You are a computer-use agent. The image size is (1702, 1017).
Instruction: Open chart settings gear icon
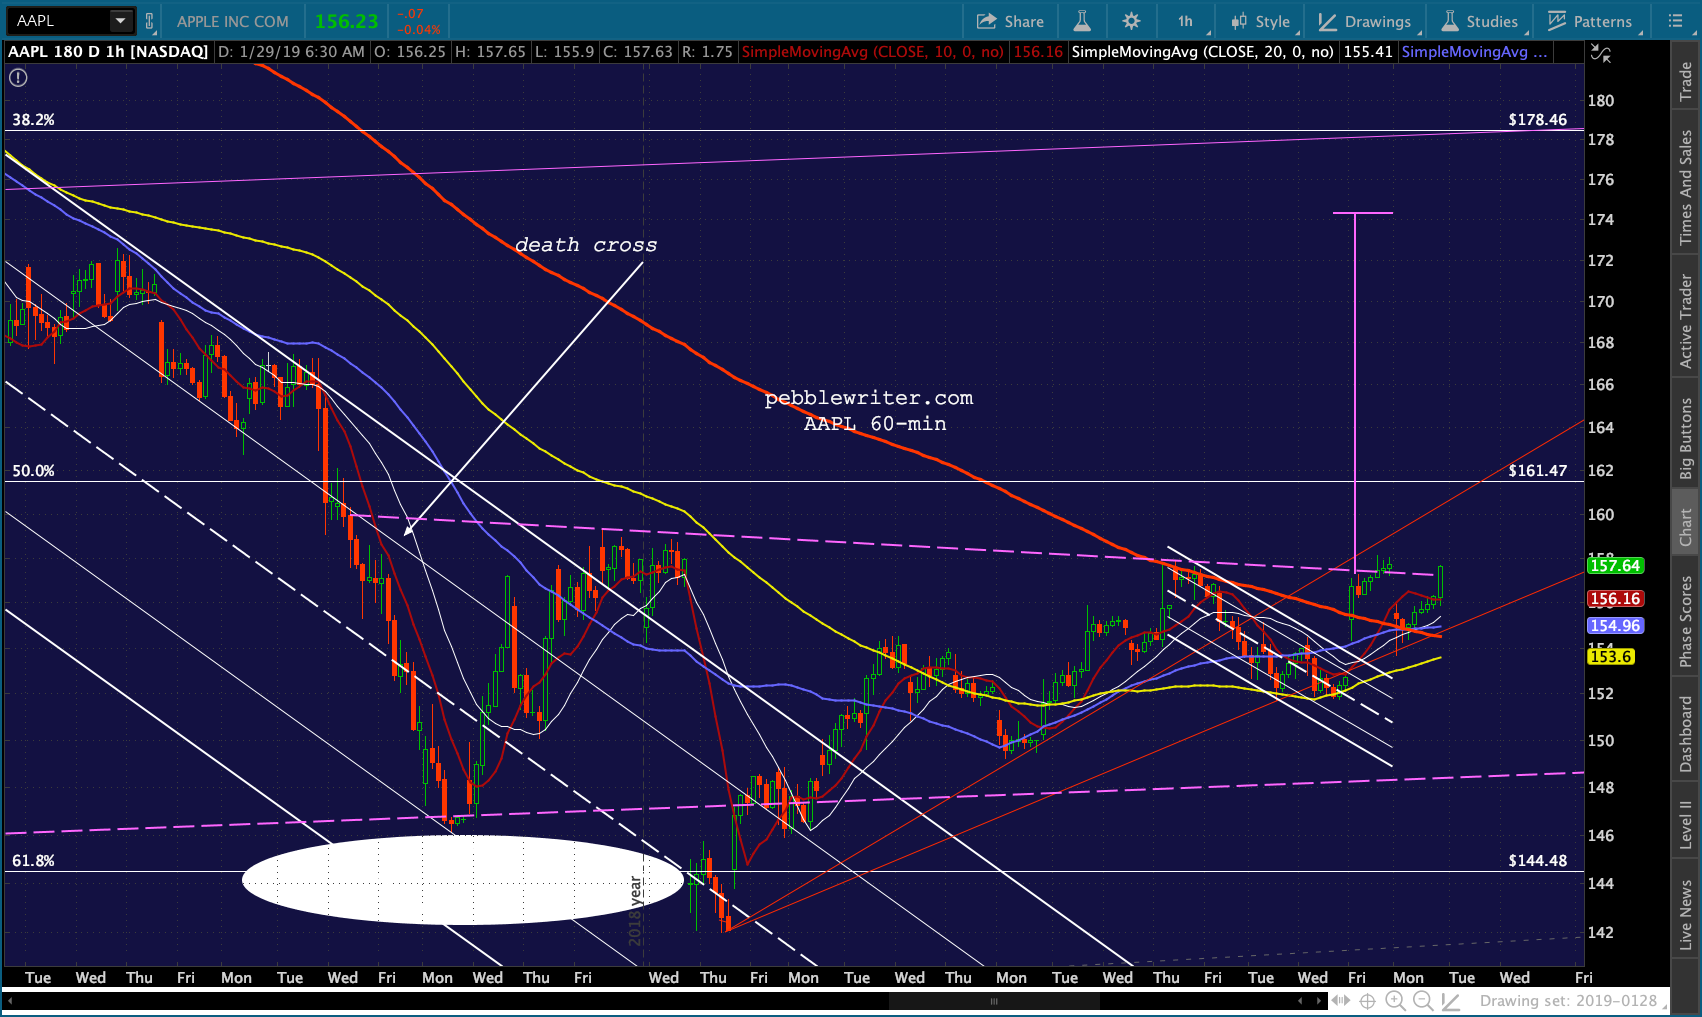[x=1131, y=21]
